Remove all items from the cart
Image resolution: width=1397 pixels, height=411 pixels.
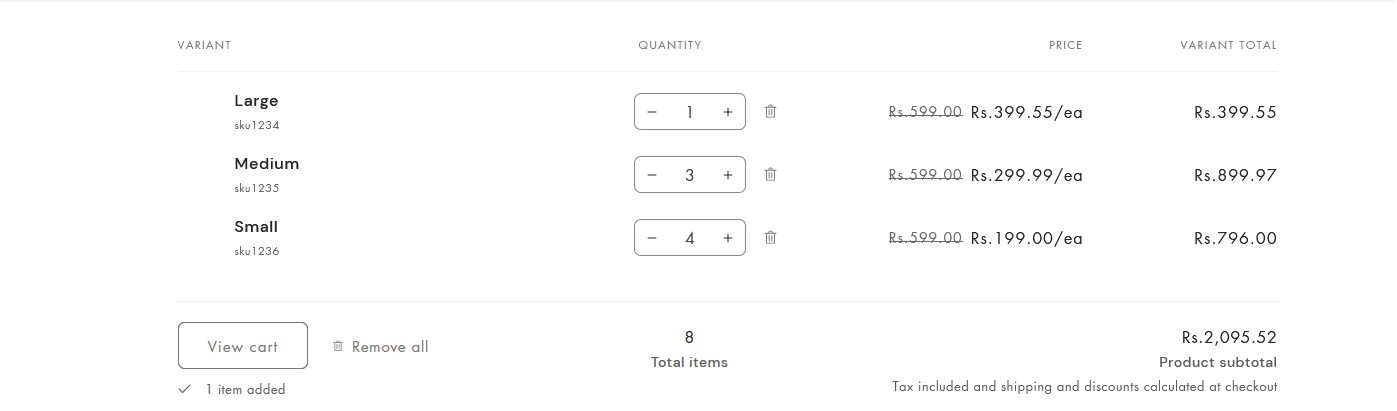pyautogui.click(x=390, y=347)
